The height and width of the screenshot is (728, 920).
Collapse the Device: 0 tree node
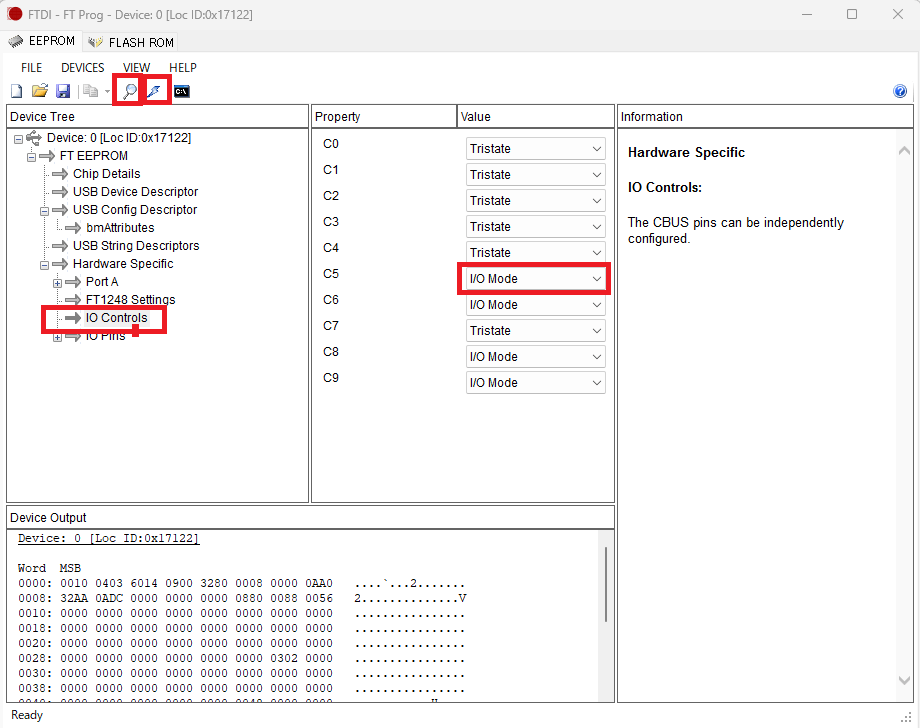(18, 139)
